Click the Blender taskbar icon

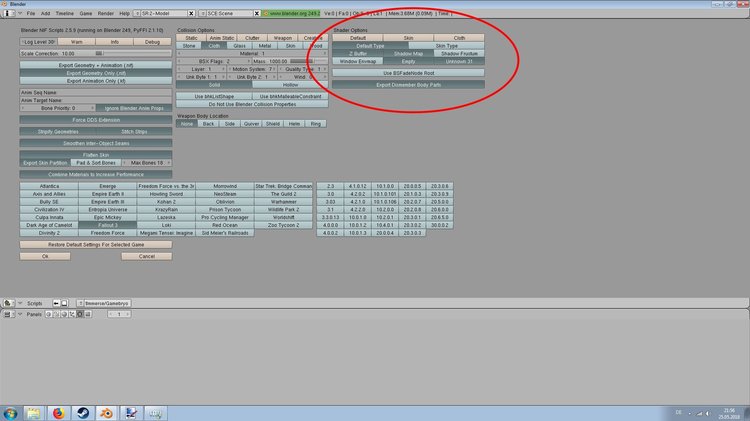pos(107,413)
